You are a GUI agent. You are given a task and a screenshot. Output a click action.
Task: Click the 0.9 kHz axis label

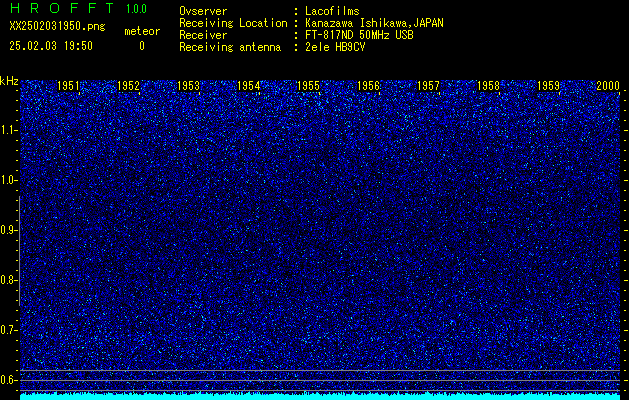[8, 230]
